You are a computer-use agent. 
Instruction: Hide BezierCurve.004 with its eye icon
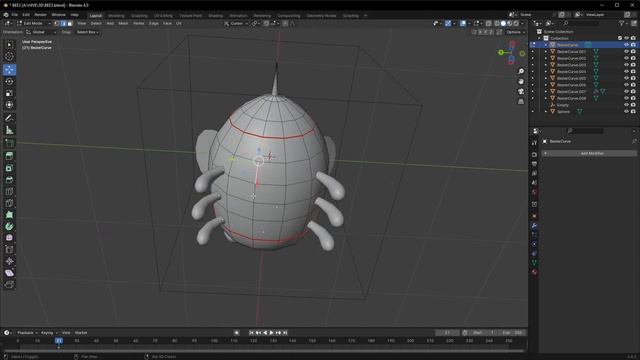pos(626,71)
